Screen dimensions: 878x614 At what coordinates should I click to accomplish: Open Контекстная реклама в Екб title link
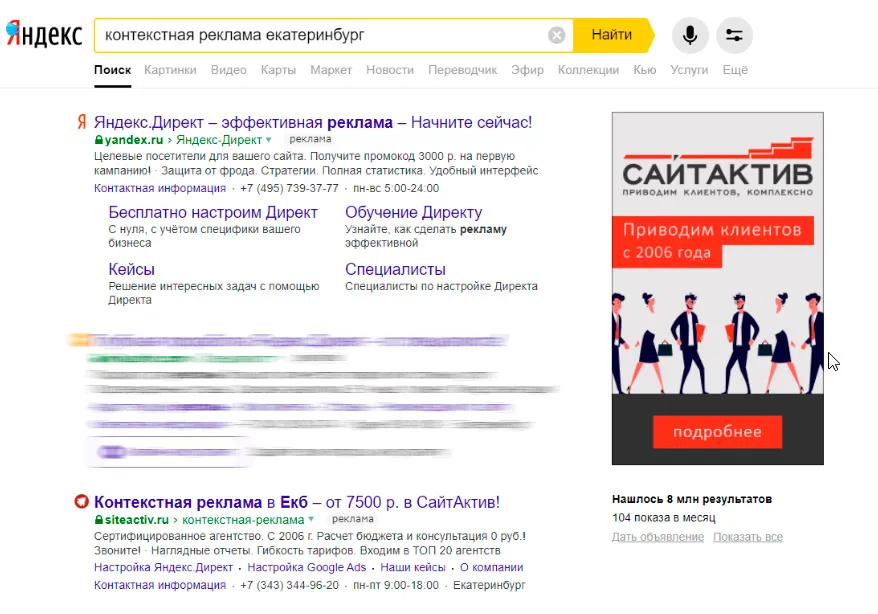coord(297,502)
